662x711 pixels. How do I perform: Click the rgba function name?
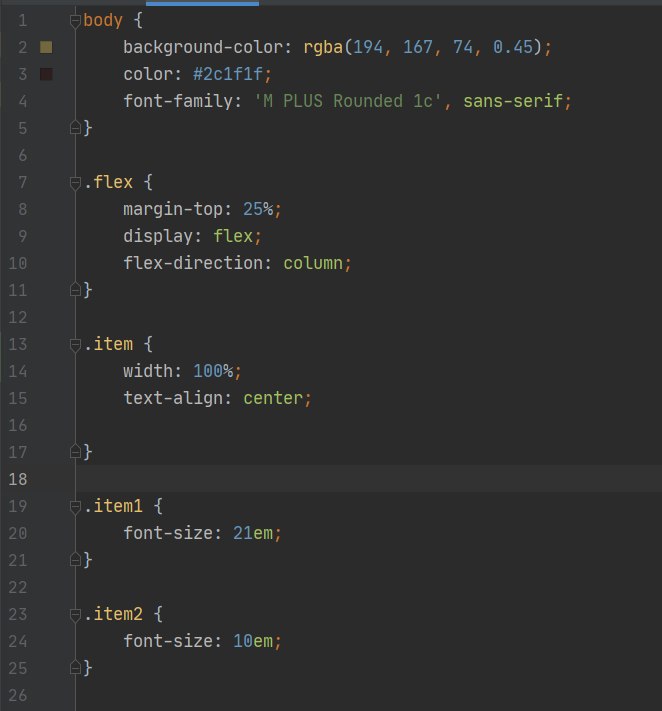(x=323, y=47)
